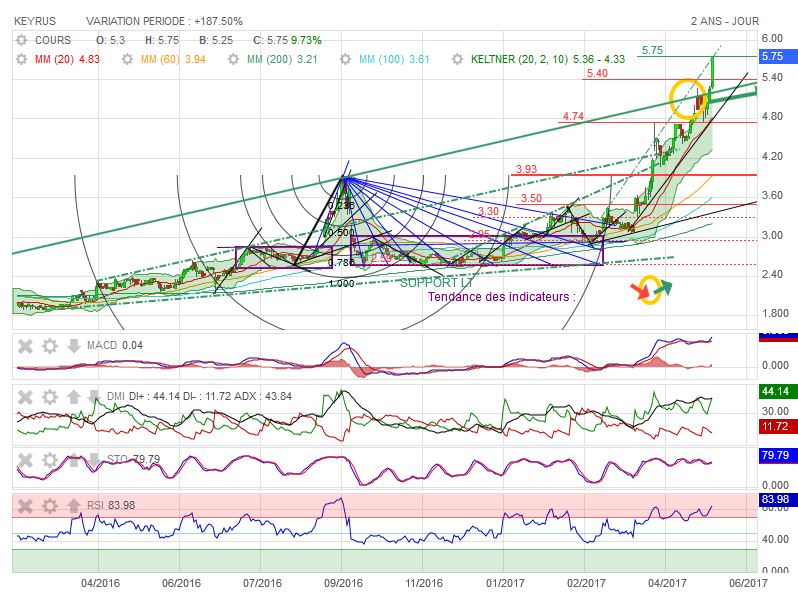
Task: Click the VARIATION PERIODE +187.50% label
Action: (164, 21)
